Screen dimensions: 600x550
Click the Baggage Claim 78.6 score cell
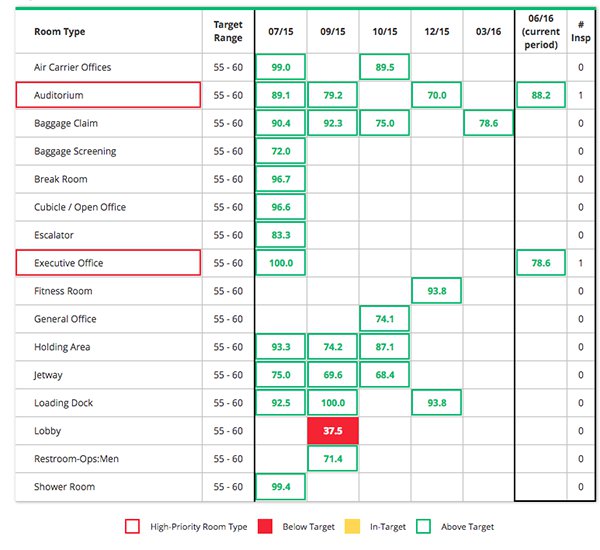tap(488, 123)
